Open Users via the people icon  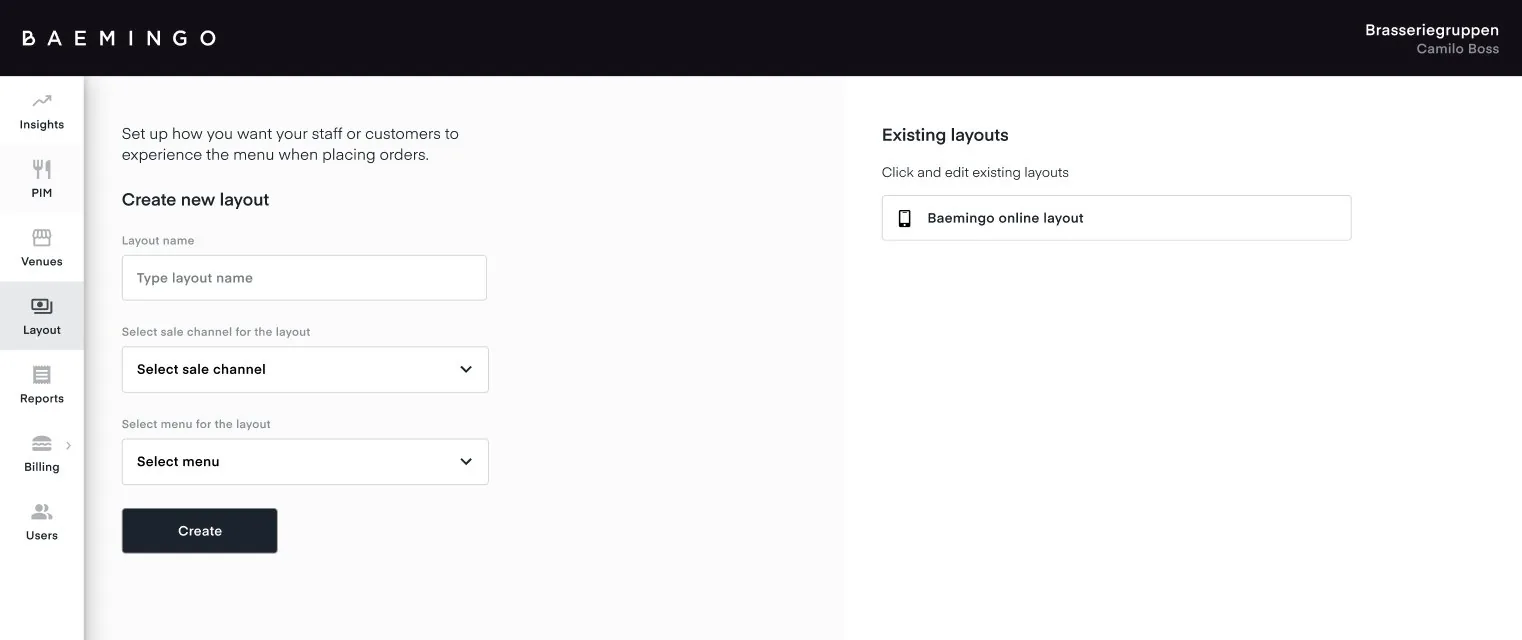point(42,512)
